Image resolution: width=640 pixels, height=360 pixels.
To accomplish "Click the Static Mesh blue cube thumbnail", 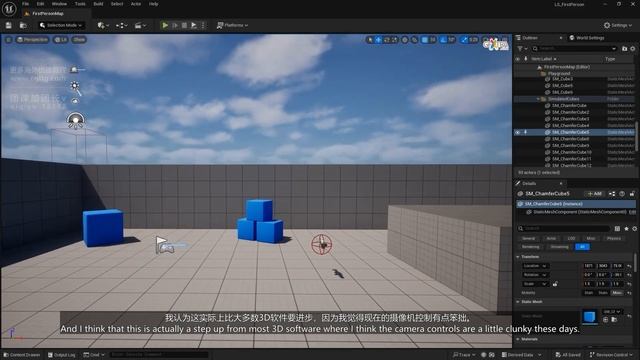I will pyautogui.click(x=589, y=316).
